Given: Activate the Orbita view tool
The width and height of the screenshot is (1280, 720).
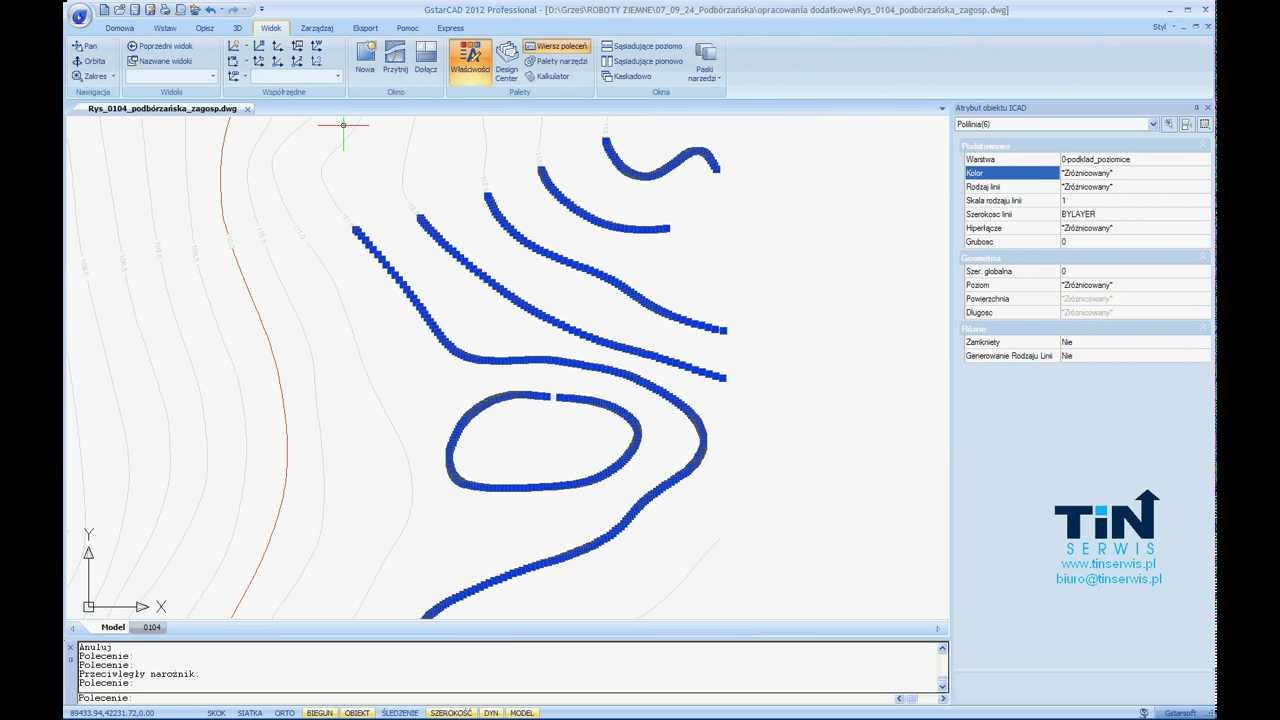Looking at the screenshot, I should pos(88,61).
